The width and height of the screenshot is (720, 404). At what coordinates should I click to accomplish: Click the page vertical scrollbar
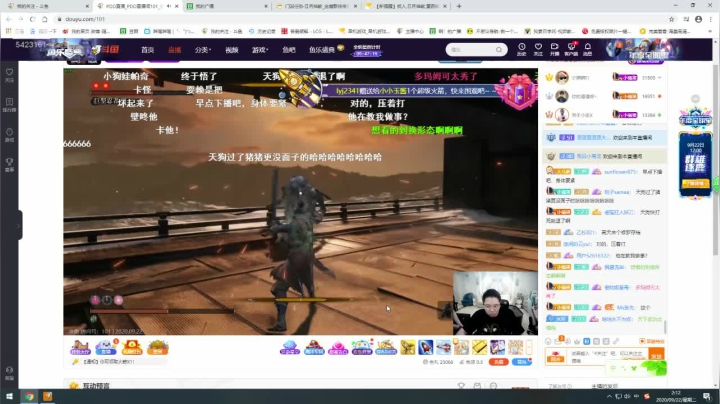point(715,161)
